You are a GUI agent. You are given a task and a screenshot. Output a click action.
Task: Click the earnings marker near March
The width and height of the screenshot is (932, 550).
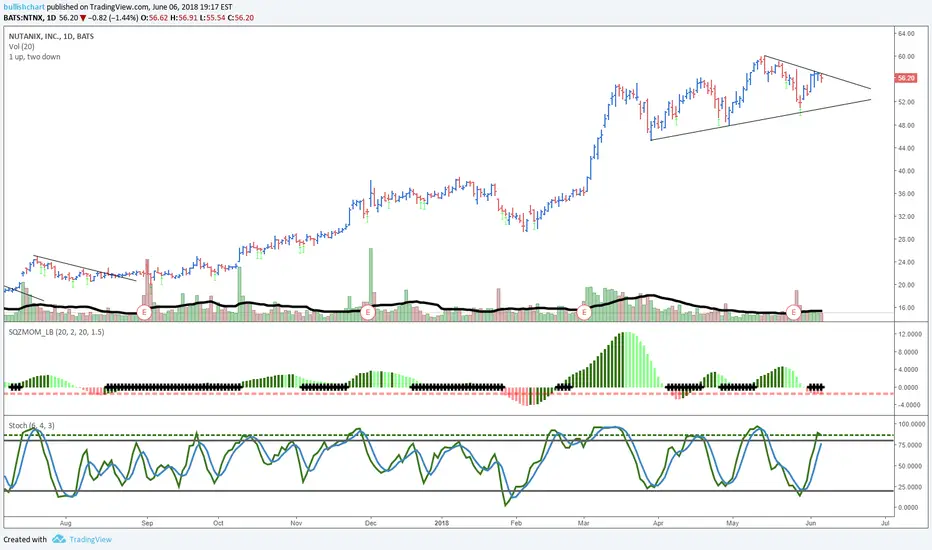[584, 312]
